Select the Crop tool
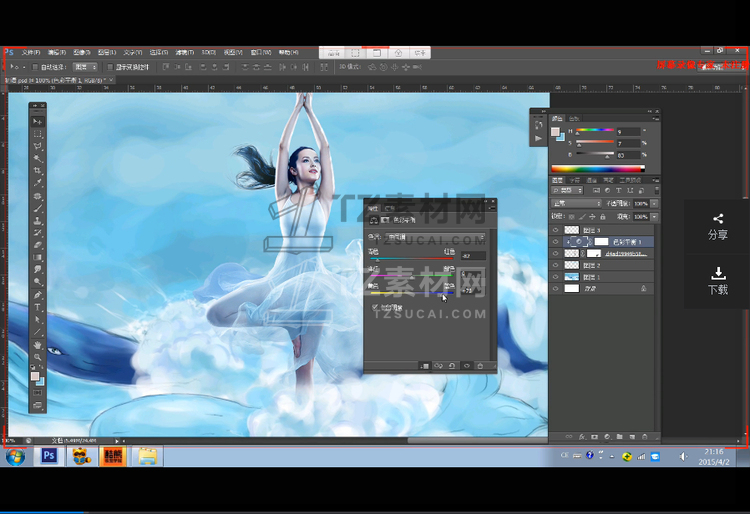Screen dimensions: 750x514 pos(38,171)
